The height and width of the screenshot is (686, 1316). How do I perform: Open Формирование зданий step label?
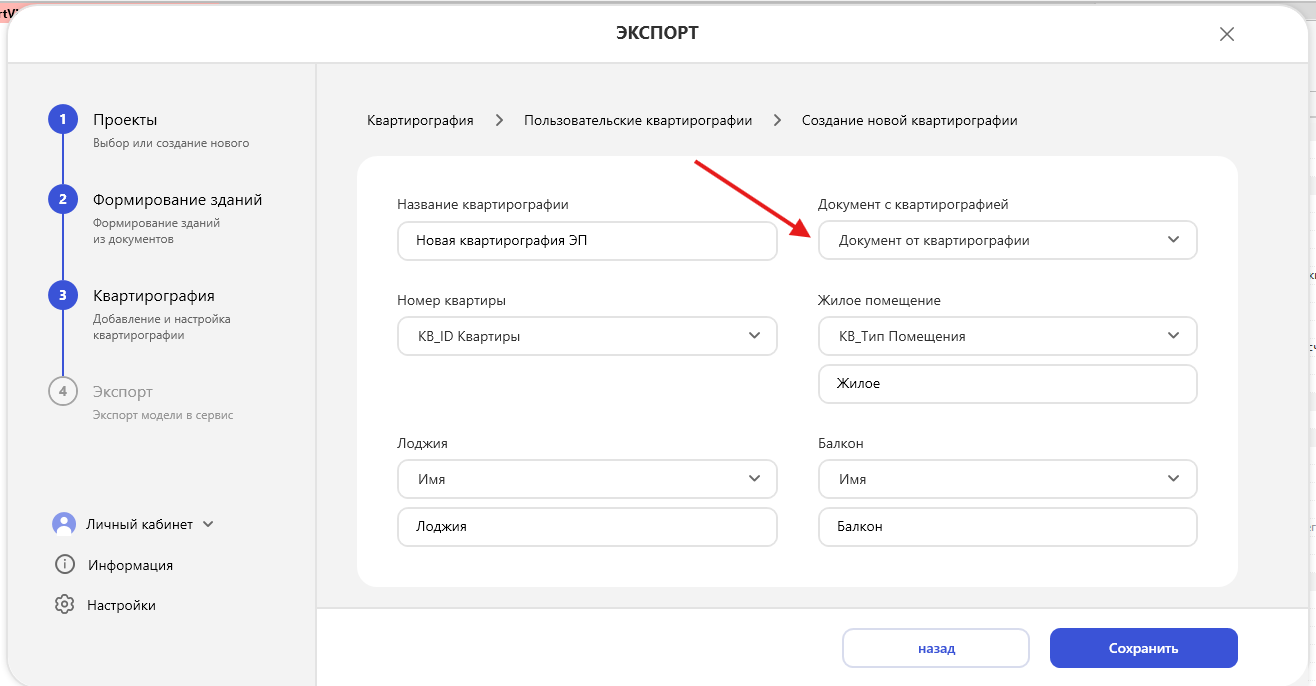click(x=178, y=199)
